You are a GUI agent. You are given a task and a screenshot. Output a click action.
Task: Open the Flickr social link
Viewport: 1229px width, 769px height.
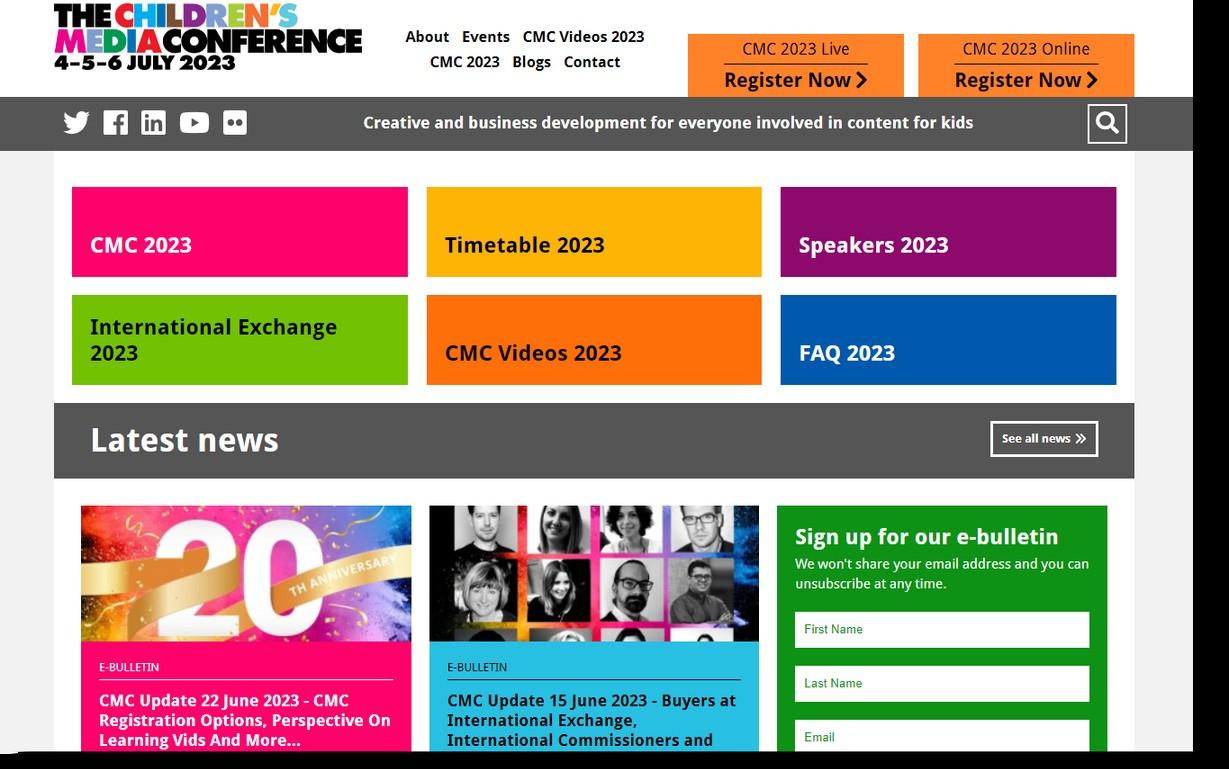pos(235,123)
